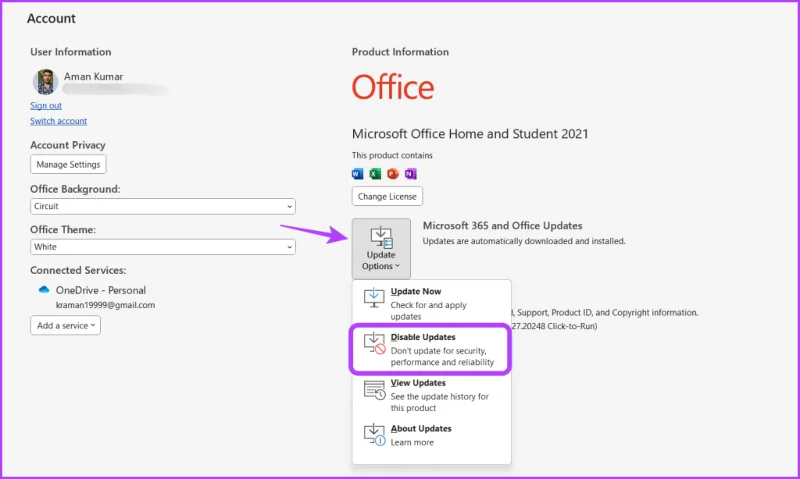Click Aman Kumar's profile picture

45,82
